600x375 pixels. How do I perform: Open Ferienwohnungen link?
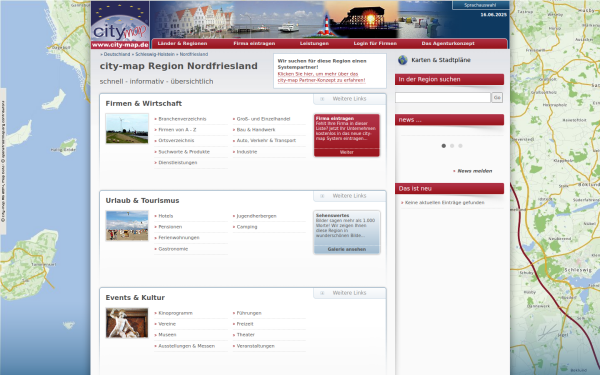tap(179, 238)
